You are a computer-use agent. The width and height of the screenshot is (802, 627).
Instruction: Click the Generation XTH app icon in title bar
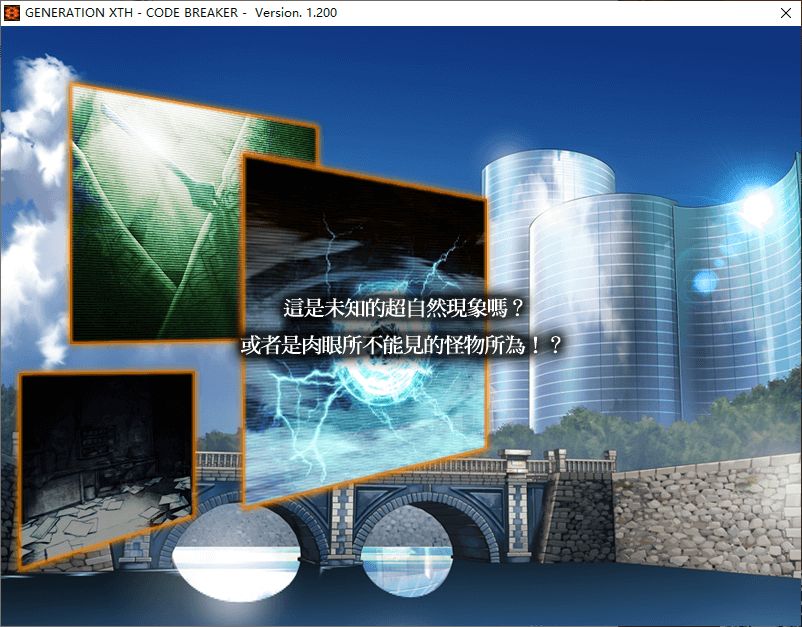point(13,12)
